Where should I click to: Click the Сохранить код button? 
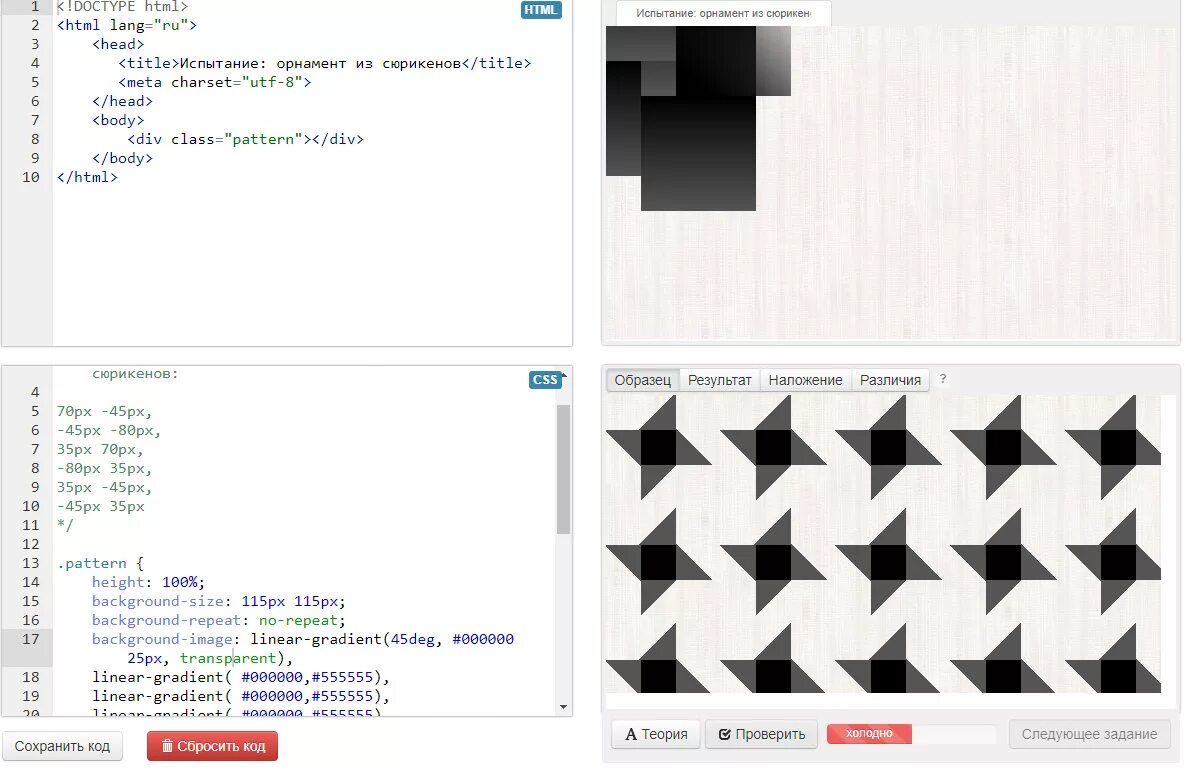[x=62, y=746]
